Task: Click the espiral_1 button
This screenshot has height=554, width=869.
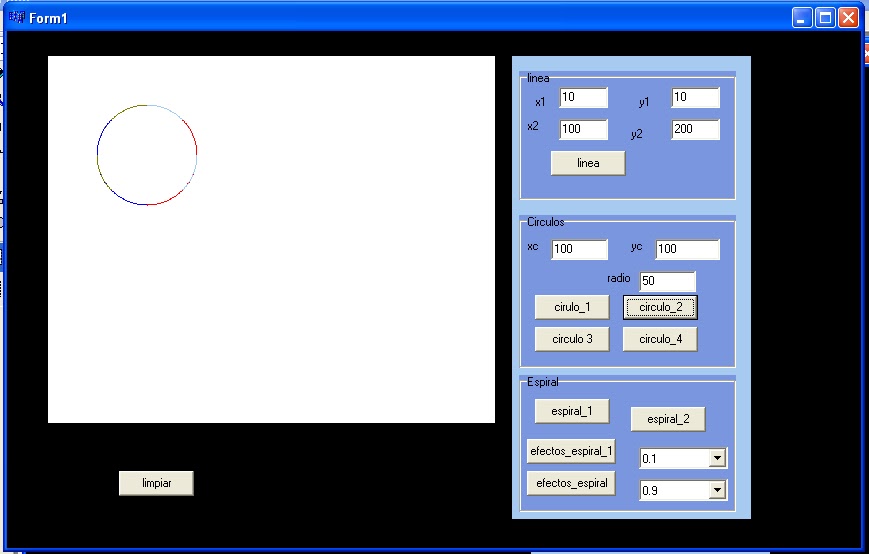Action: pos(572,411)
